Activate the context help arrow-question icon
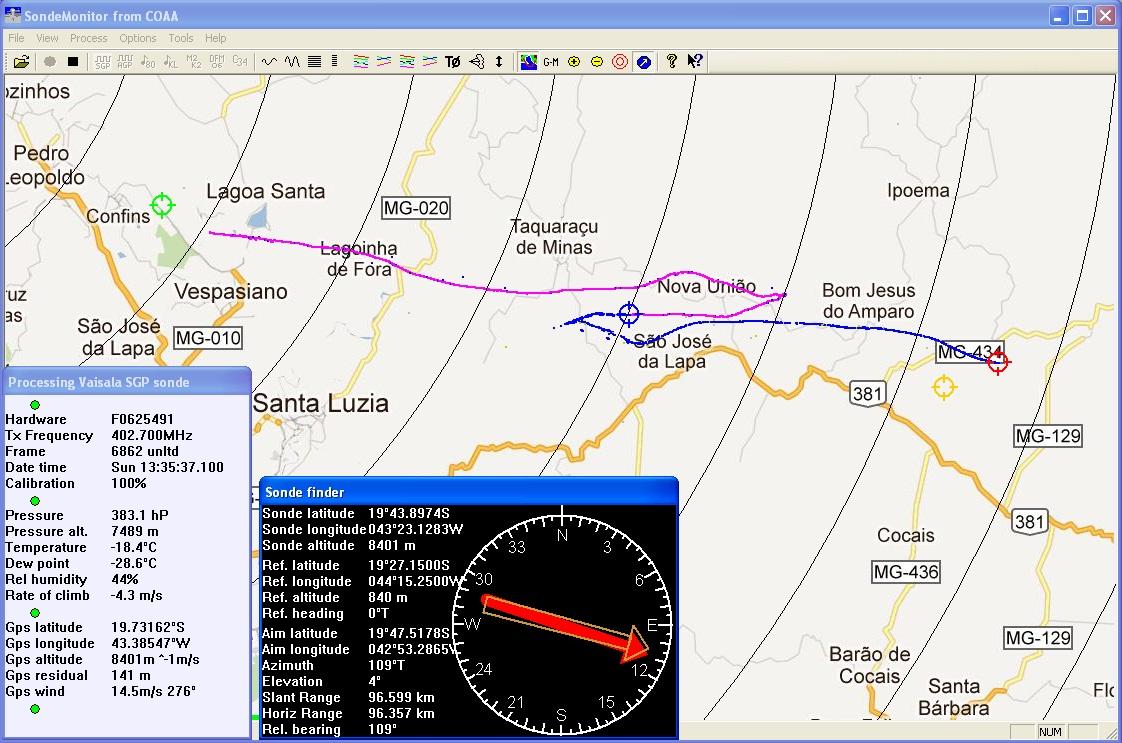Screen dimensions: 1122x743 694,62
